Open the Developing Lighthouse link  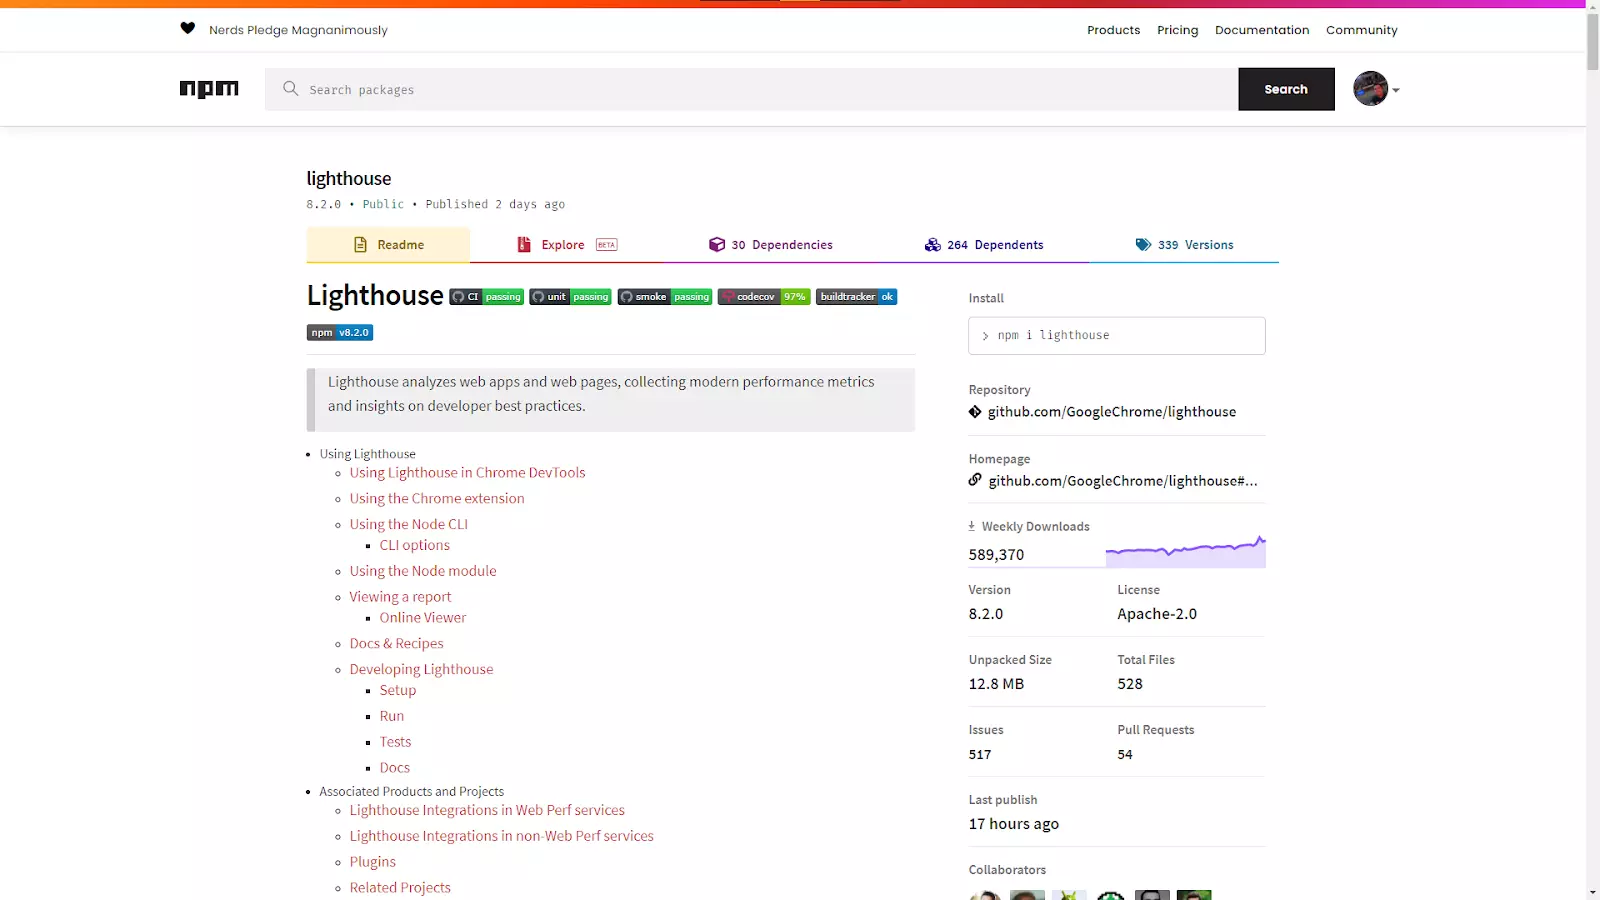[421, 671]
